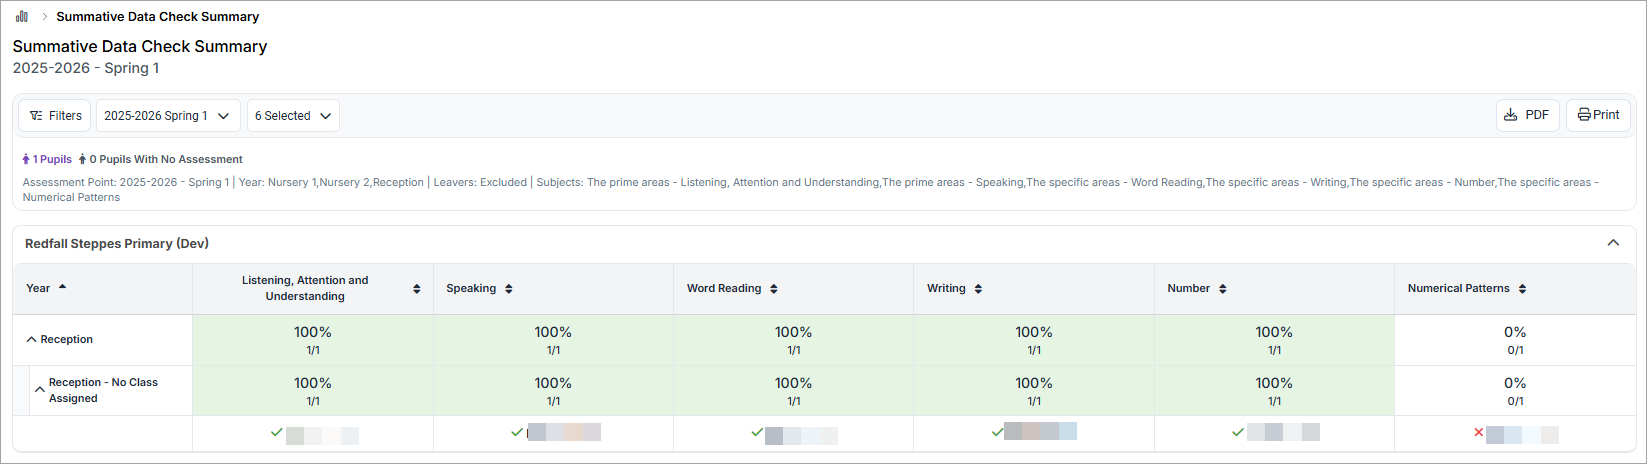
Task: Open the 6 Selected subjects dropdown
Action: click(x=293, y=116)
